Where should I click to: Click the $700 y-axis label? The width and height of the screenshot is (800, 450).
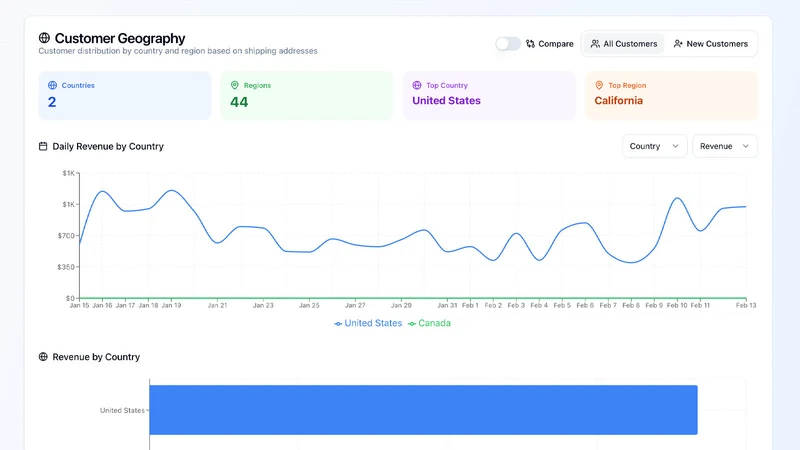point(66,236)
